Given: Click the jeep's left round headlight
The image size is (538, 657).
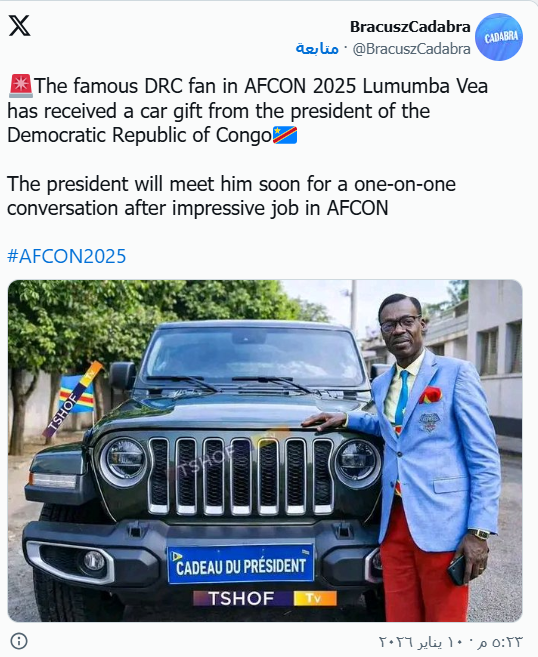Looking at the screenshot, I should [x=124, y=459].
